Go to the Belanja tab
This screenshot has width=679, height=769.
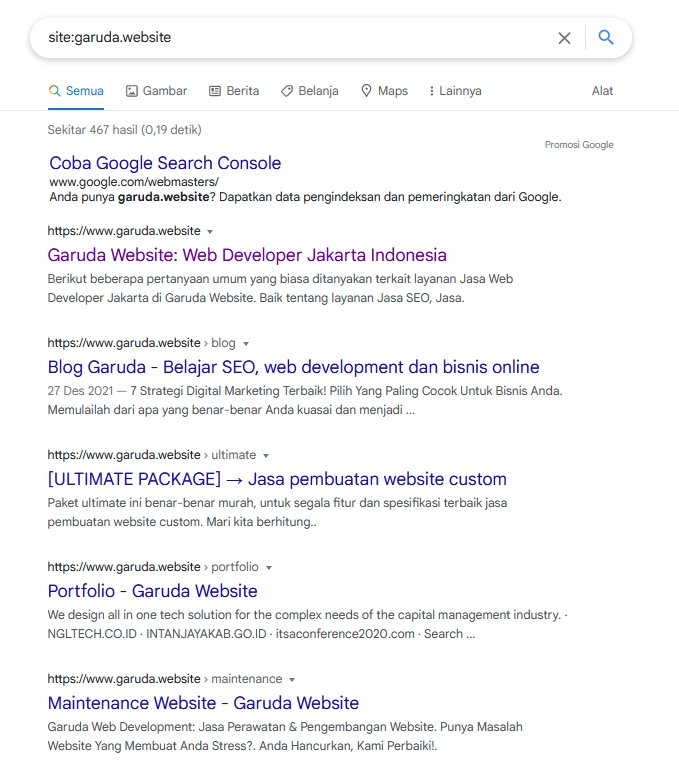click(310, 91)
